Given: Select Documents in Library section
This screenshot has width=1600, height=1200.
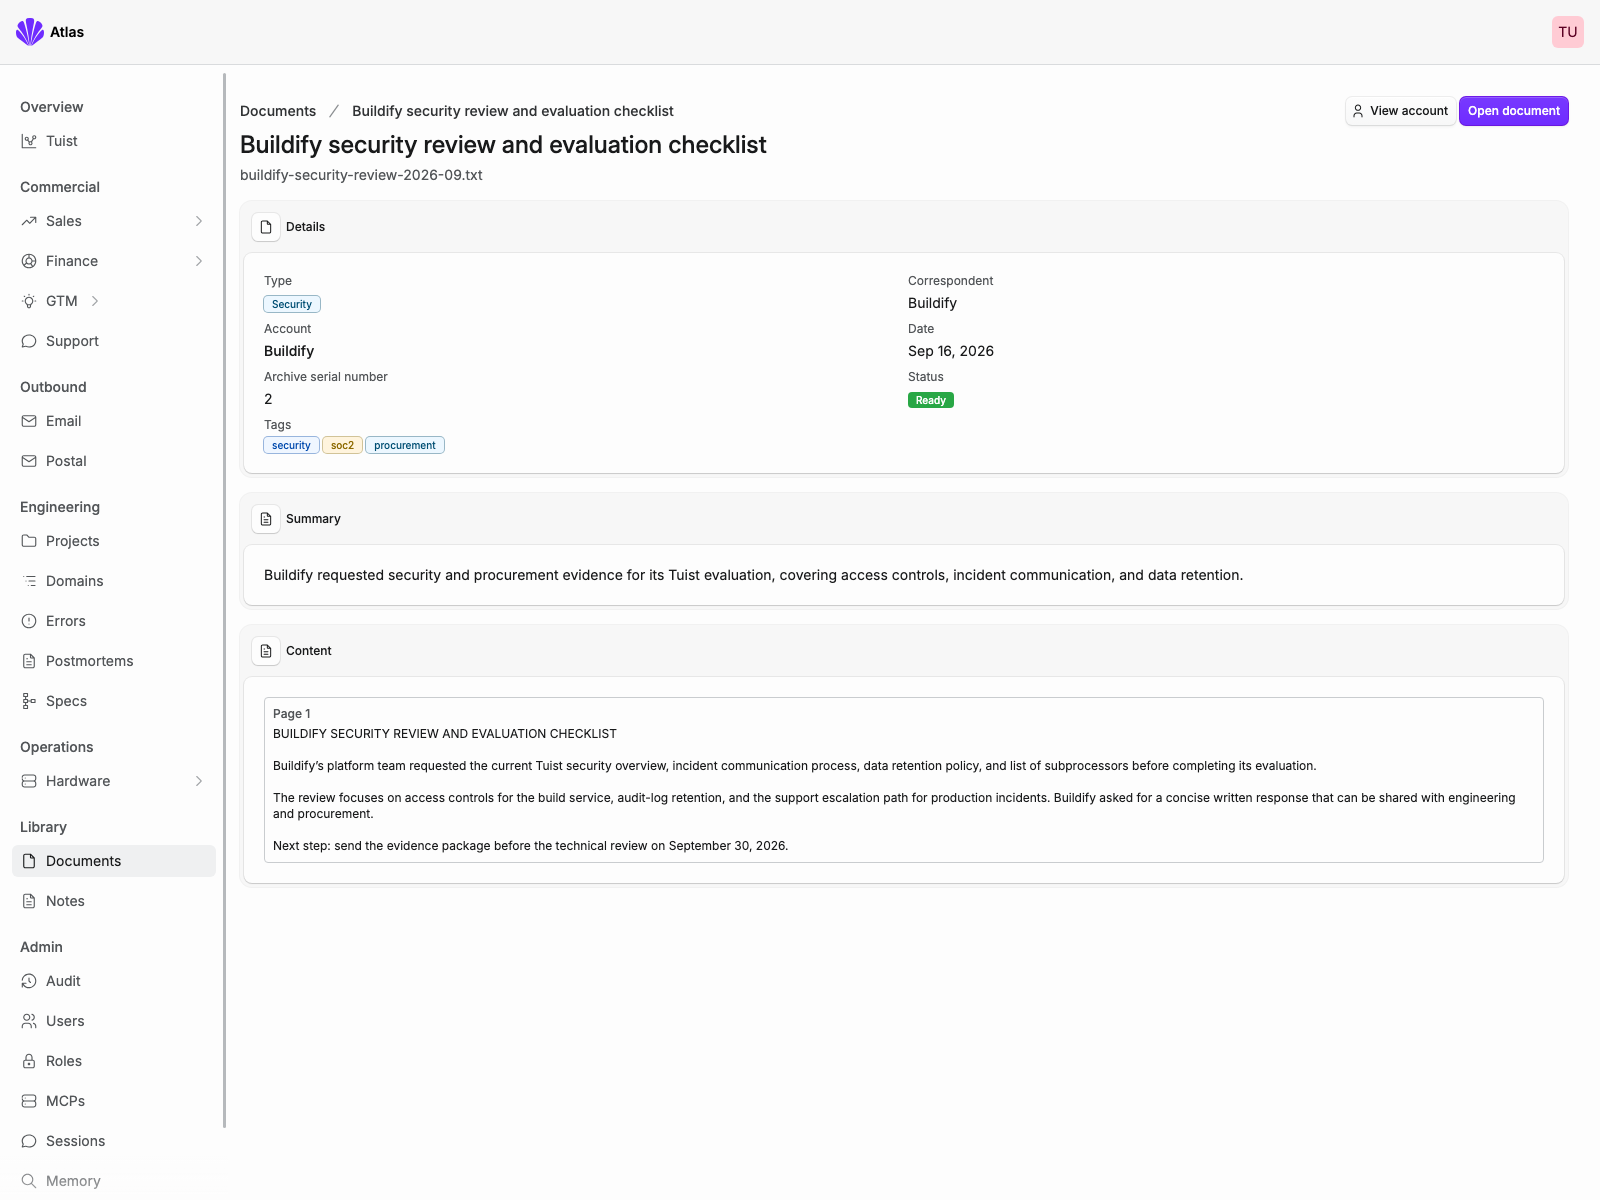Looking at the screenshot, I should pos(114,861).
